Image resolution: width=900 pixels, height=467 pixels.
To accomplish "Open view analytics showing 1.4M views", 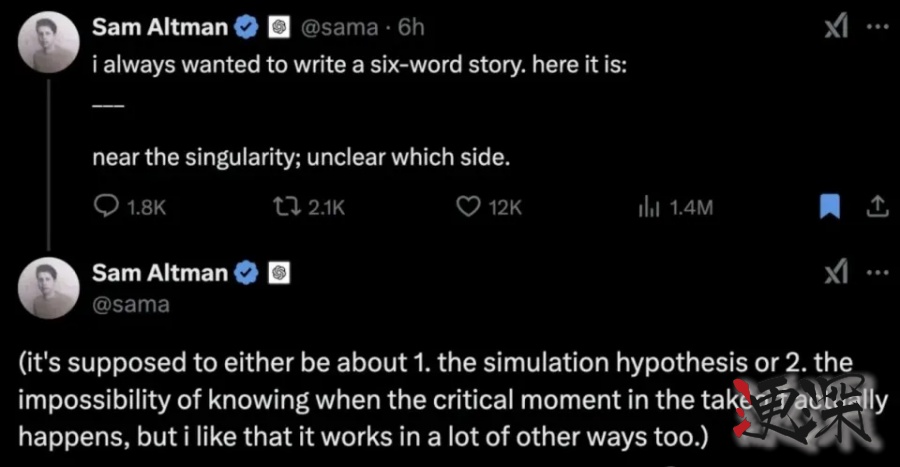I will [x=647, y=207].
